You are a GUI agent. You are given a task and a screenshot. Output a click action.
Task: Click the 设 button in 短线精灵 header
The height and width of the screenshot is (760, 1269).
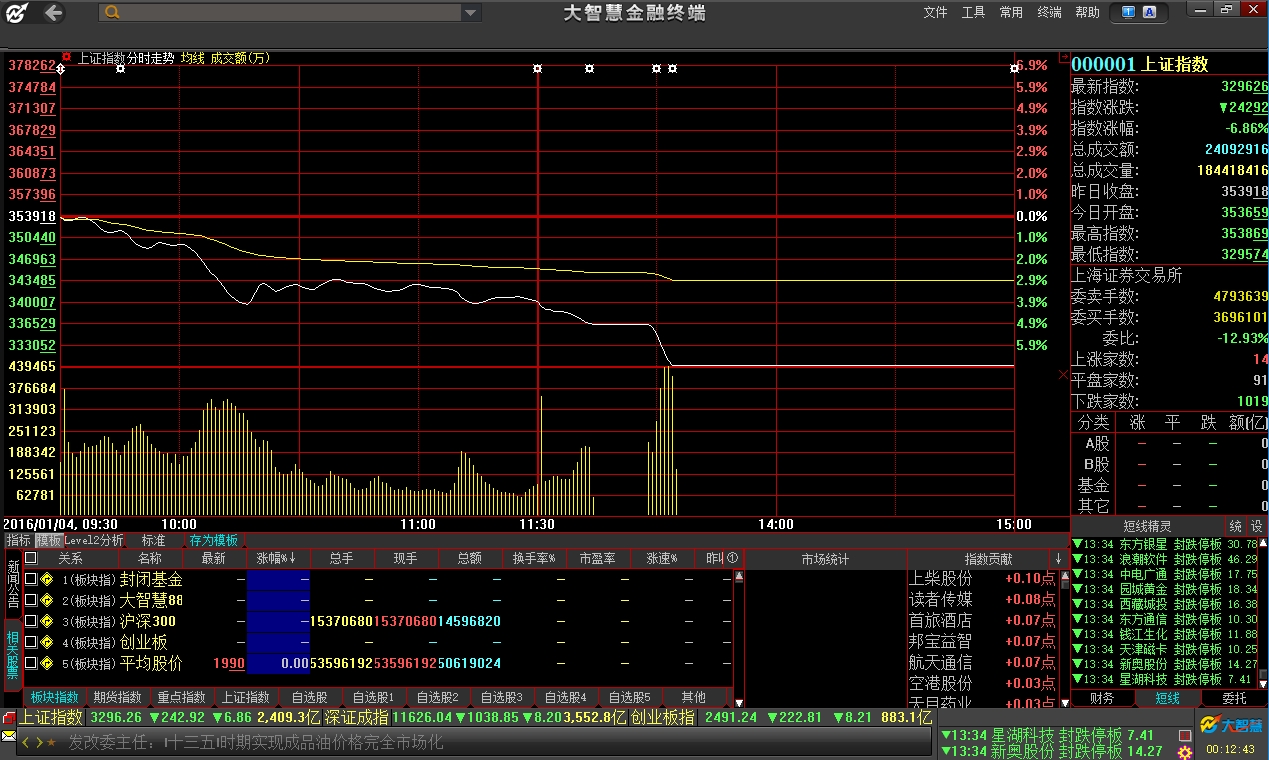pyautogui.click(x=1257, y=526)
